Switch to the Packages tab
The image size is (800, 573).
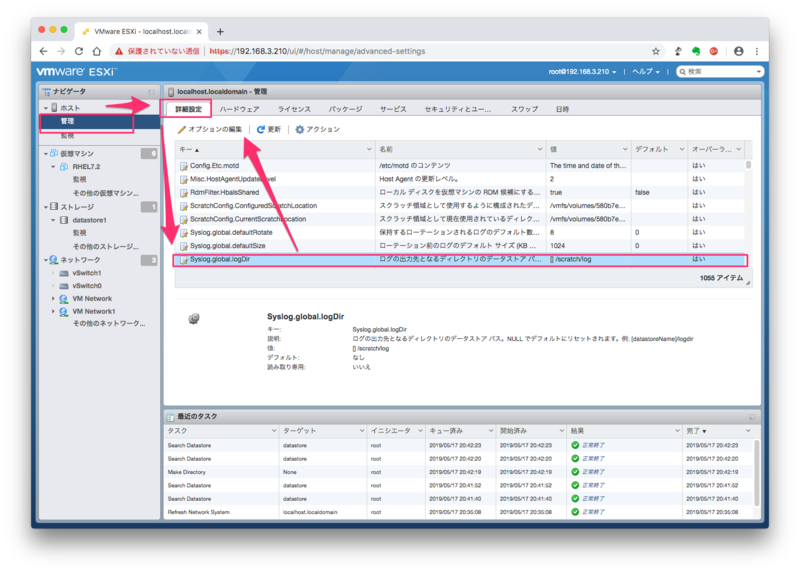click(x=345, y=109)
